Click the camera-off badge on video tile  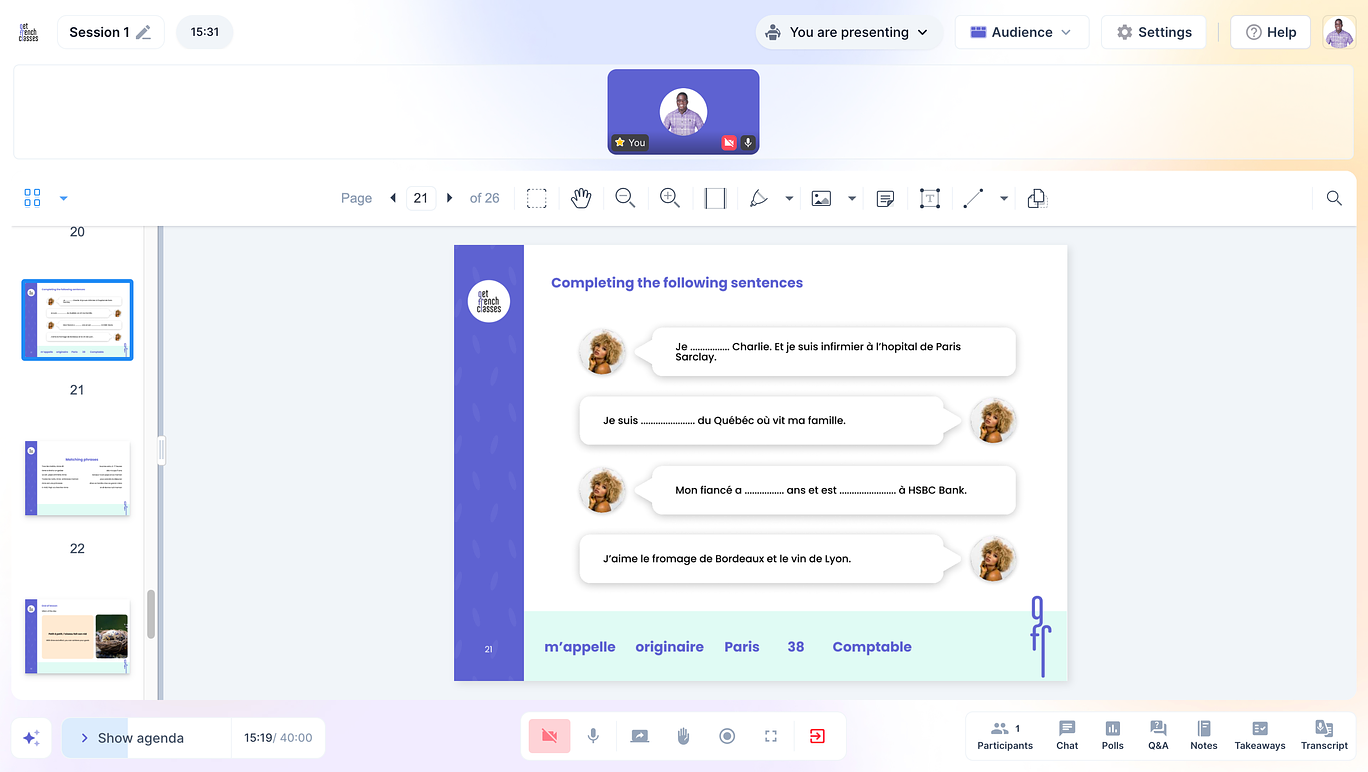click(x=729, y=143)
